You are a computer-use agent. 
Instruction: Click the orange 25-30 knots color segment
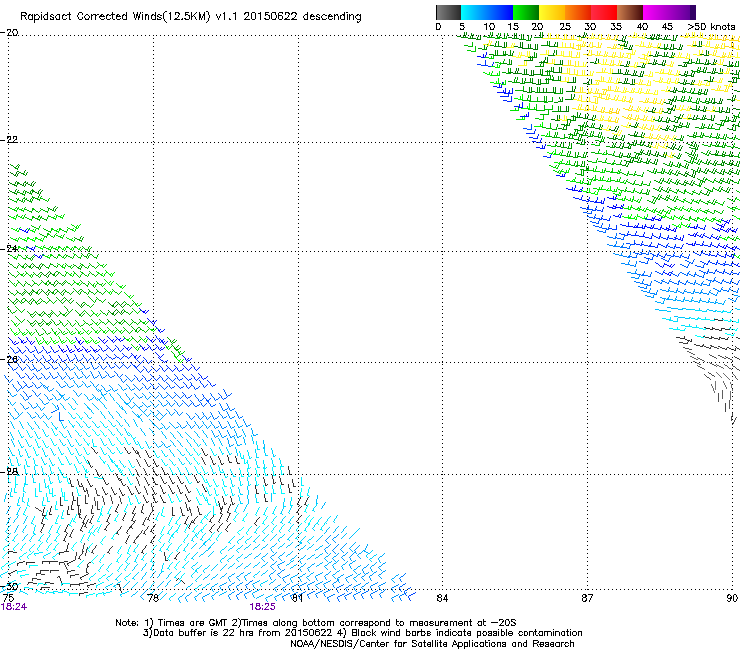click(x=578, y=12)
